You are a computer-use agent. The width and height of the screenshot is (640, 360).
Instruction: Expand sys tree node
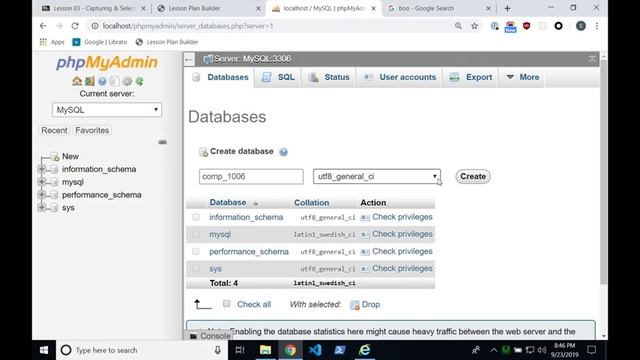(42, 207)
